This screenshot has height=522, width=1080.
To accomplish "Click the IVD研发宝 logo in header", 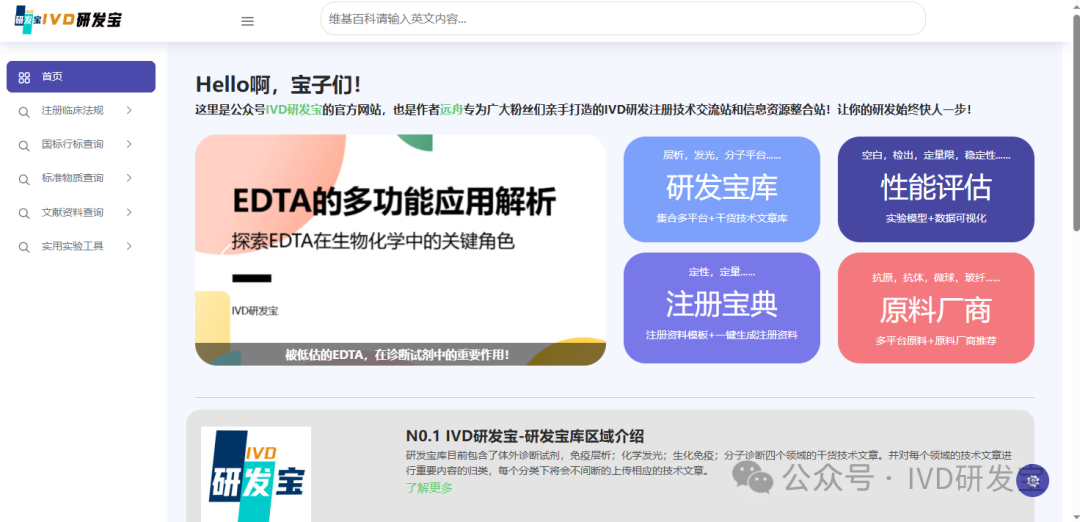I will [68, 20].
